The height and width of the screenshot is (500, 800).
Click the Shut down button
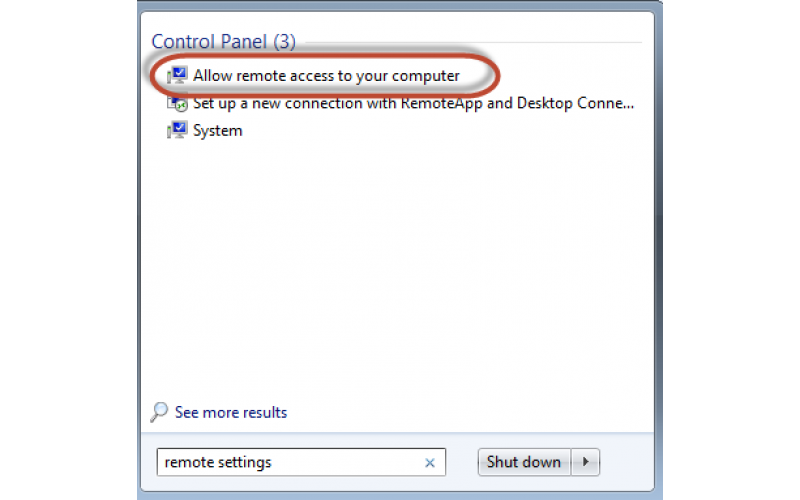[x=524, y=462]
